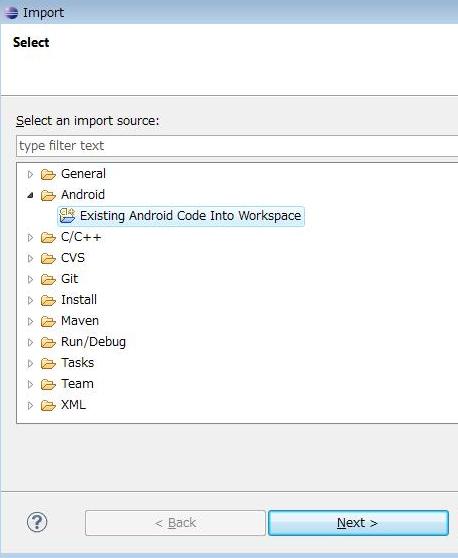This screenshot has width=458, height=558.
Task: Select the Android folder label
Action: 83,195
